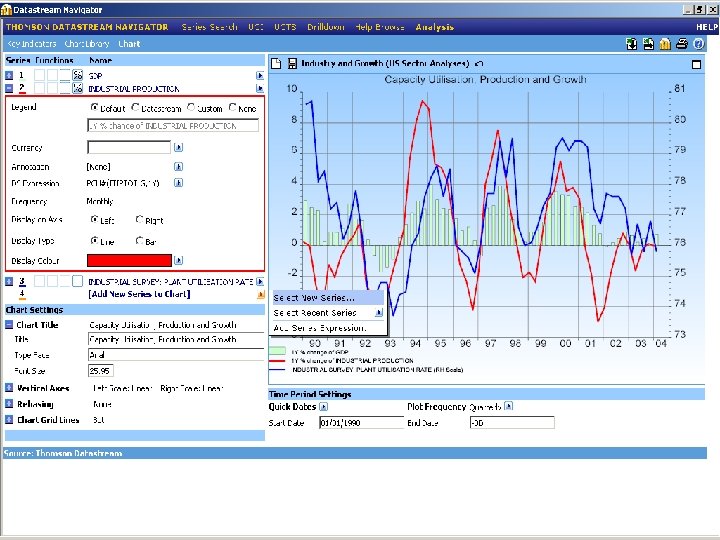Choose Select Recent Series from popup menu

[x=328, y=313]
